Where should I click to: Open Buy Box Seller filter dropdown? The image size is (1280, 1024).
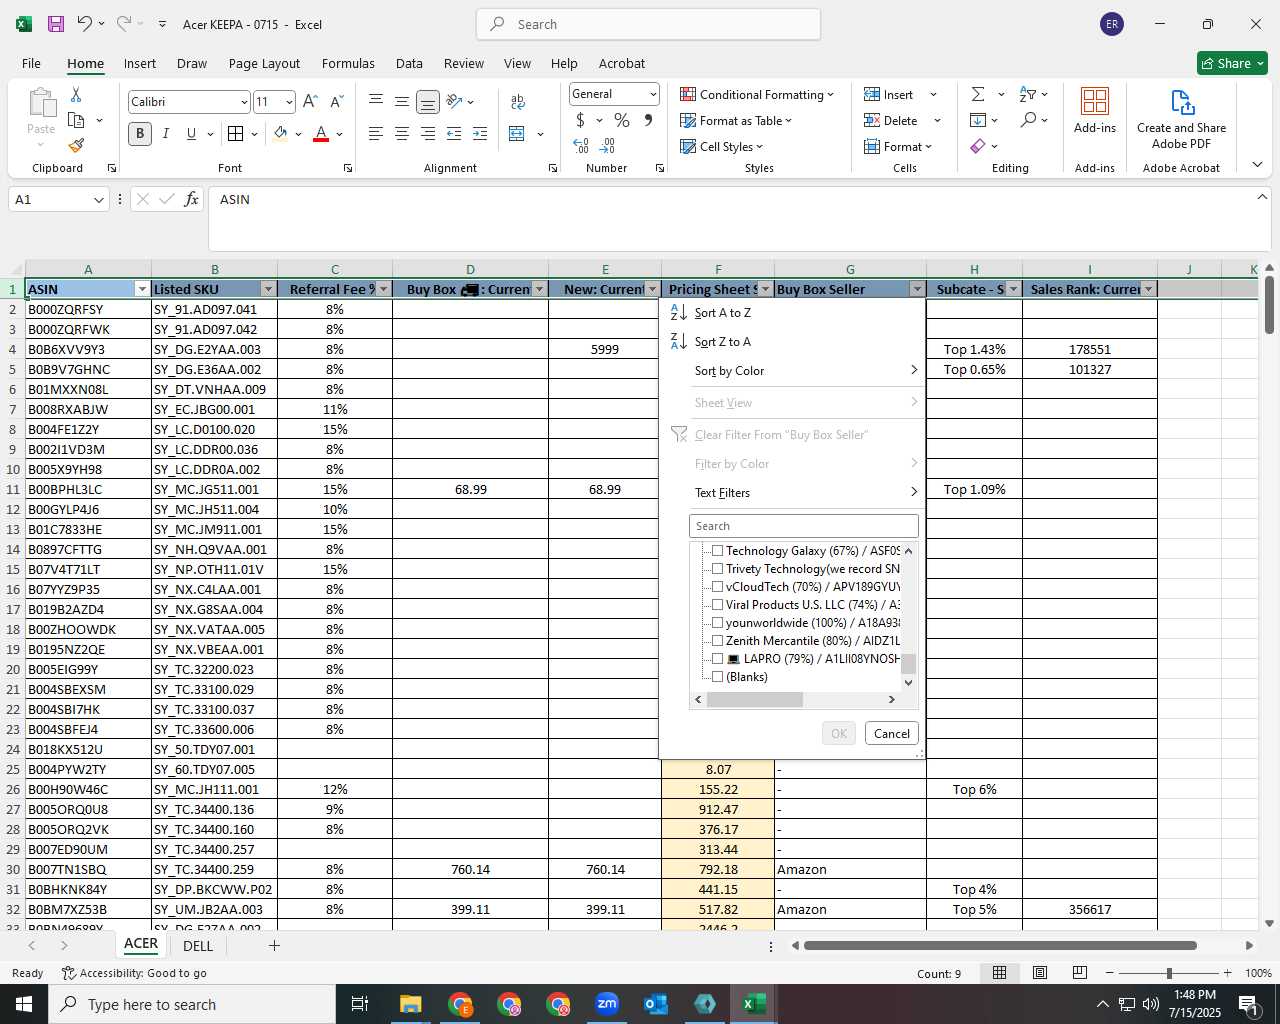917,289
